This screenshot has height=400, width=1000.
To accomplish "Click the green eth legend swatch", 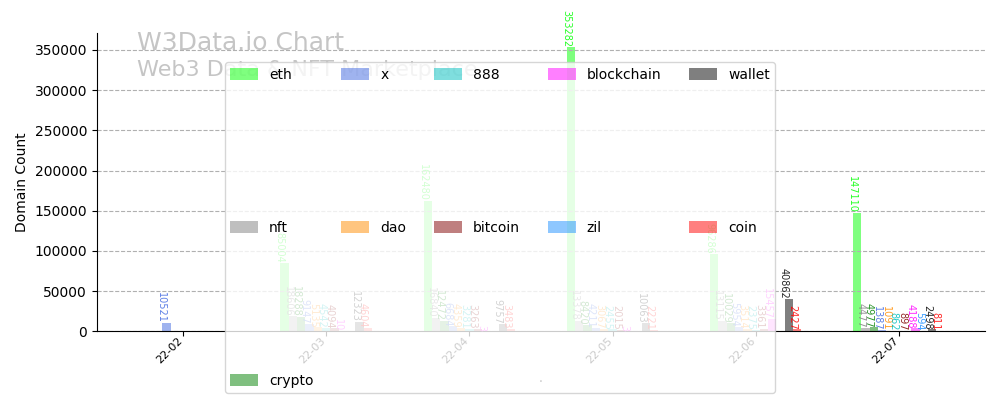I will [x=244, y=74].
